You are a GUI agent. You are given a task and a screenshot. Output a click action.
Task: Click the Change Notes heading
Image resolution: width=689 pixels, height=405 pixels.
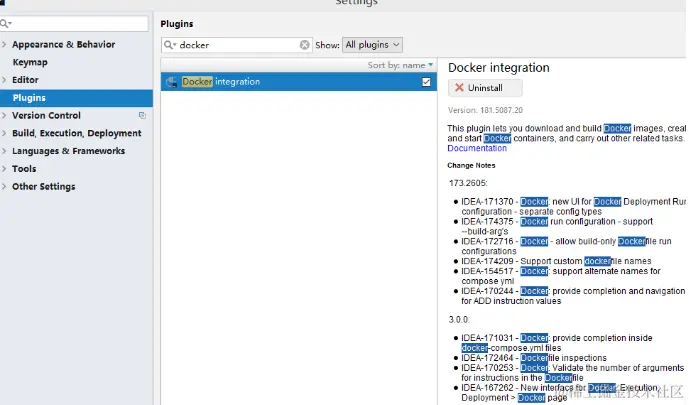pos(471,166)
